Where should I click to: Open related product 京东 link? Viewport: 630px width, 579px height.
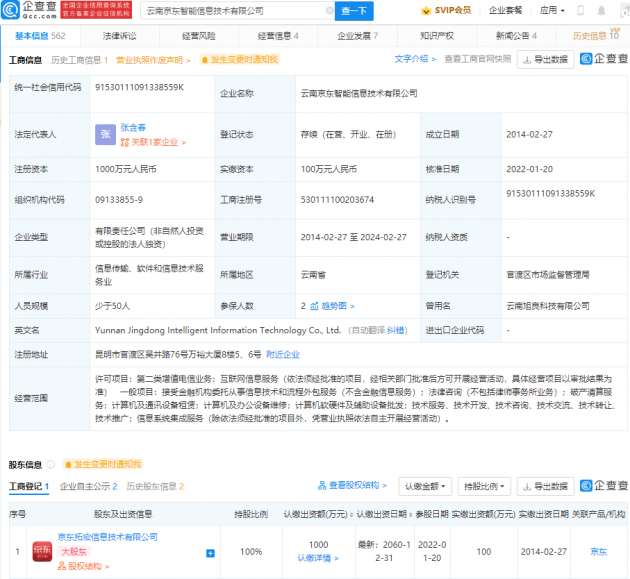[598, 552]
